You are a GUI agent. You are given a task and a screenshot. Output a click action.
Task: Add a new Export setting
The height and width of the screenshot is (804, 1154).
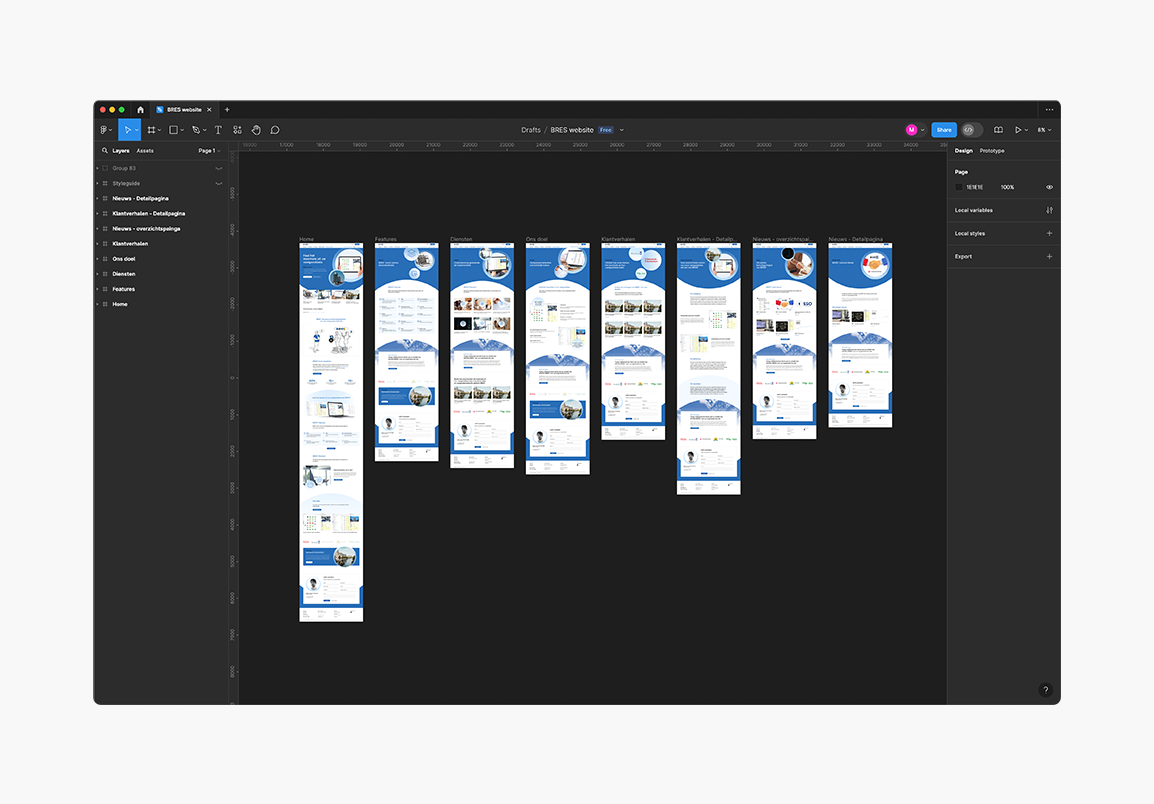point(1049,257)
